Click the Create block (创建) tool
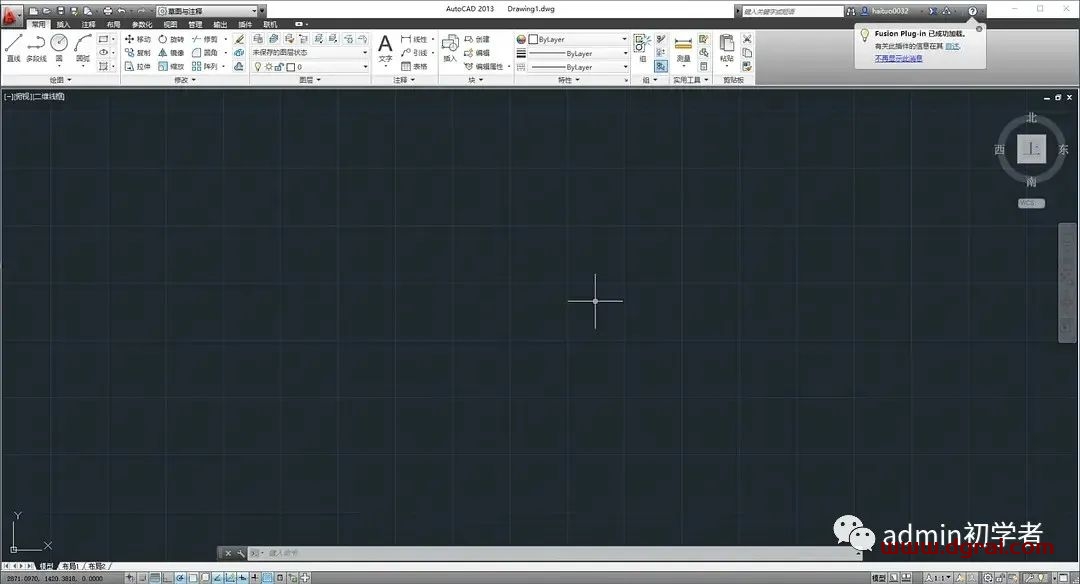 point(477,39)
